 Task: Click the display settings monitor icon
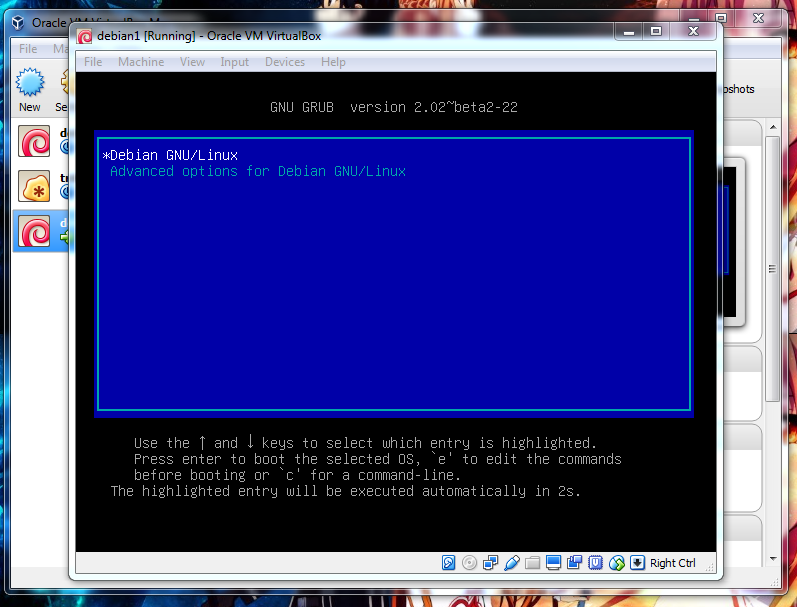pyautogui.click(x=553, y=563)
